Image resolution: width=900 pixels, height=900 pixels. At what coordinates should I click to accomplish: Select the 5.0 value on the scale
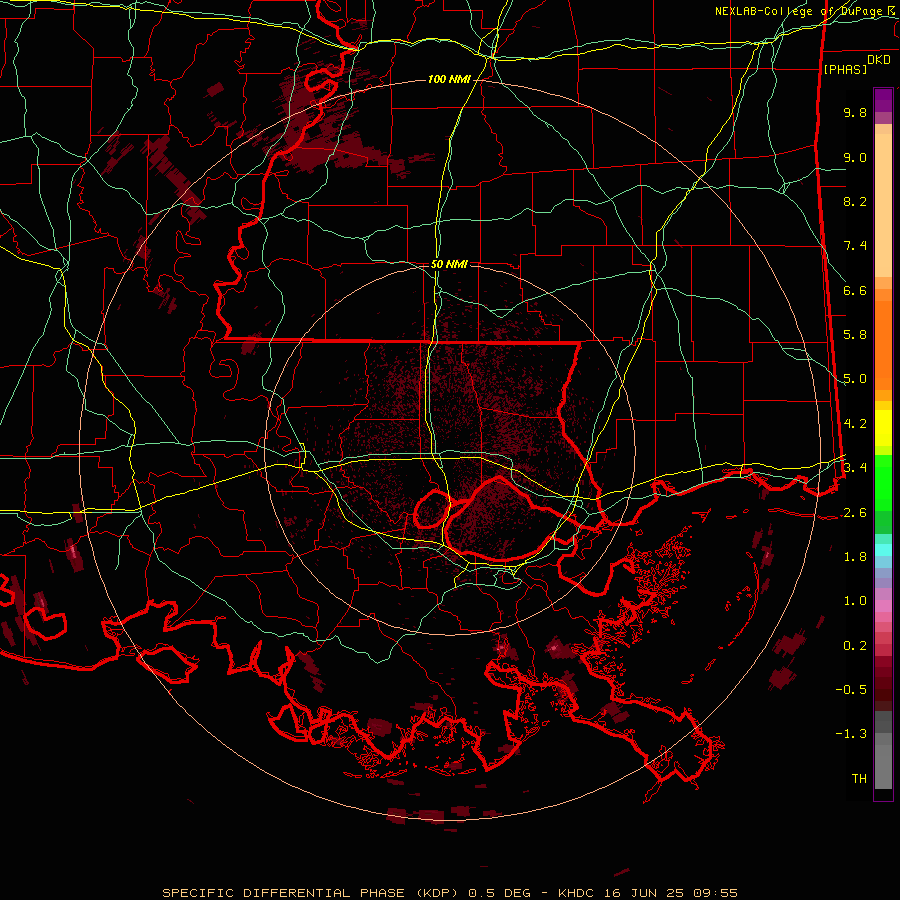pos(855,379)
